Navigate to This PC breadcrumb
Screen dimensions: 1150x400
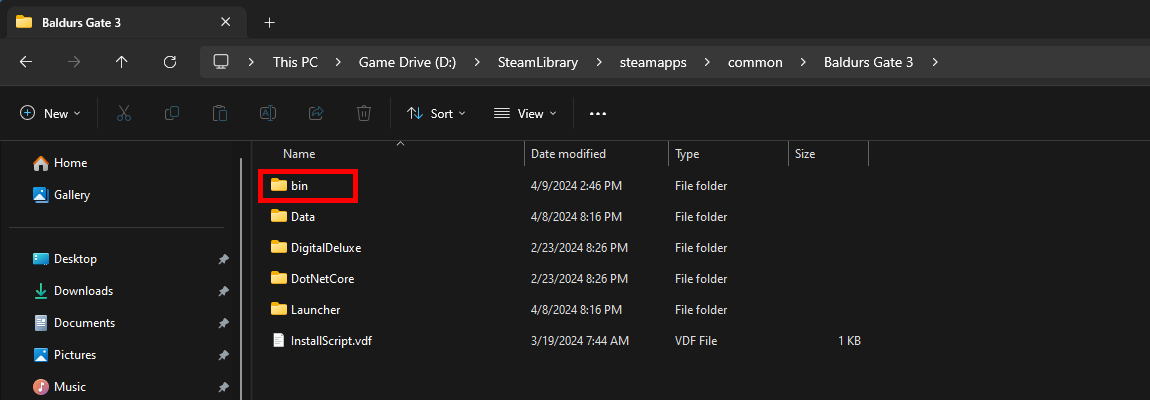tap(296, 62)
